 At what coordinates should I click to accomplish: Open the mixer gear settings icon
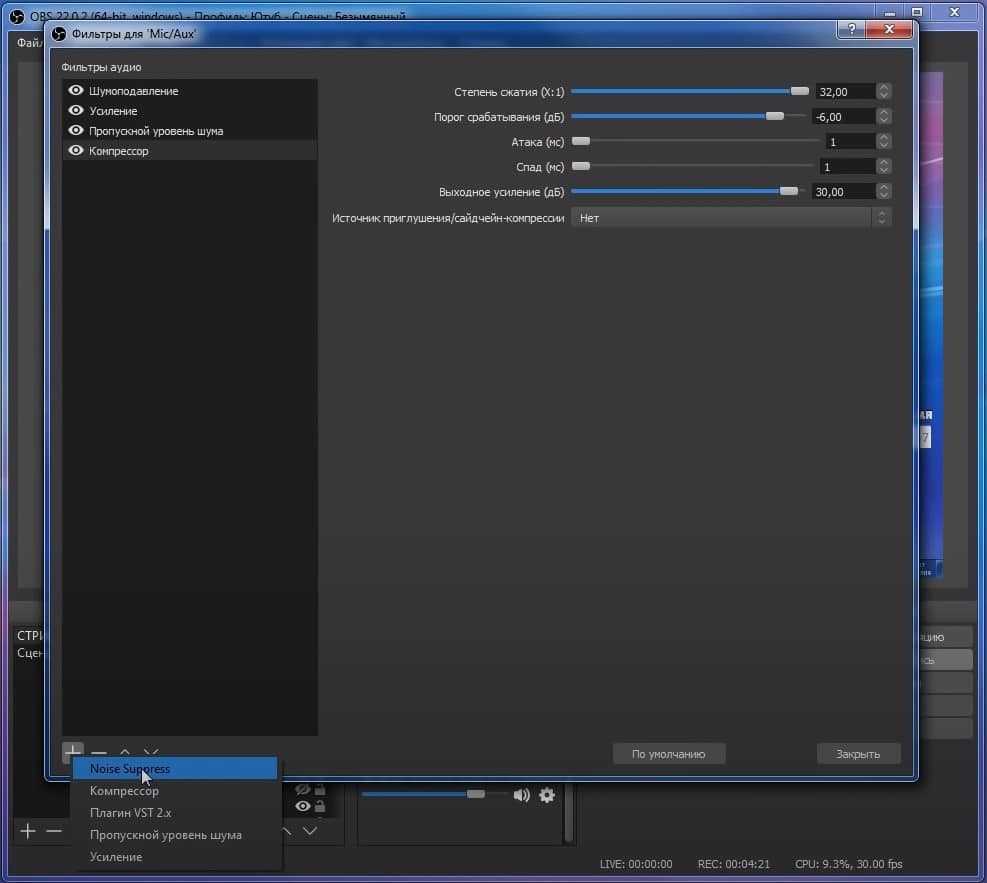pyautogui.click(x=547, y=795)
